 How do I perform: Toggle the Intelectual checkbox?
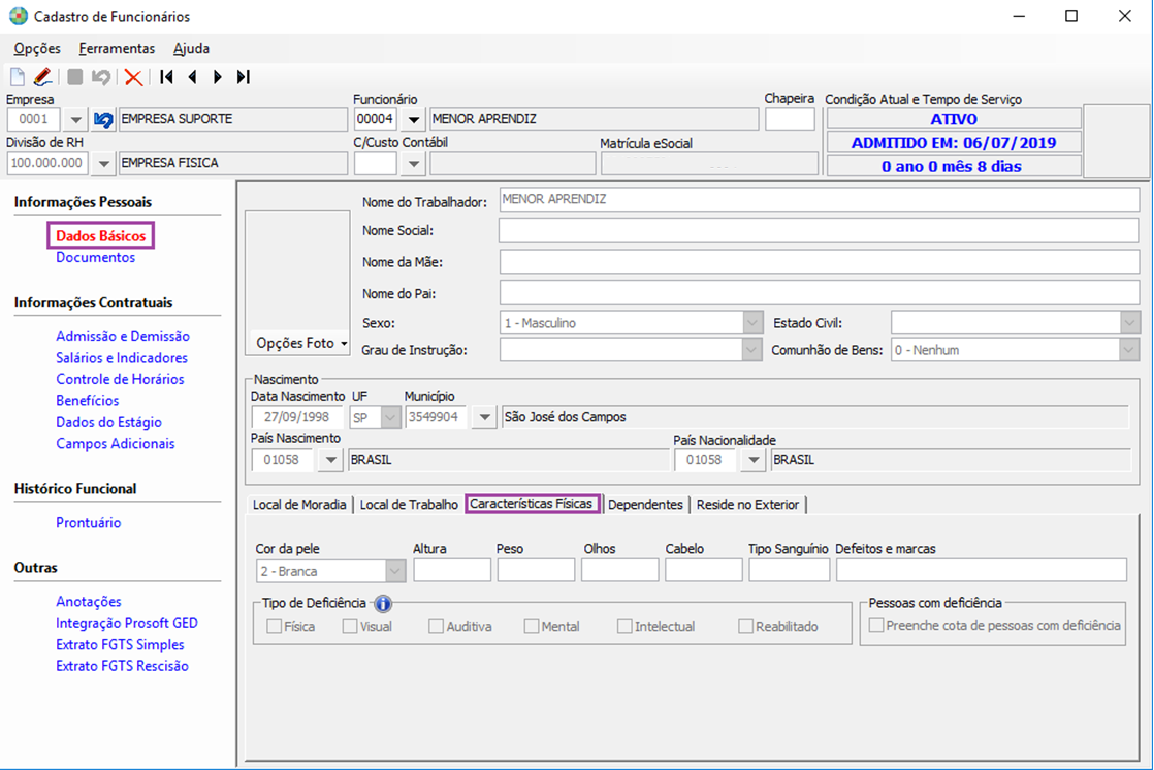click(625, 626)
